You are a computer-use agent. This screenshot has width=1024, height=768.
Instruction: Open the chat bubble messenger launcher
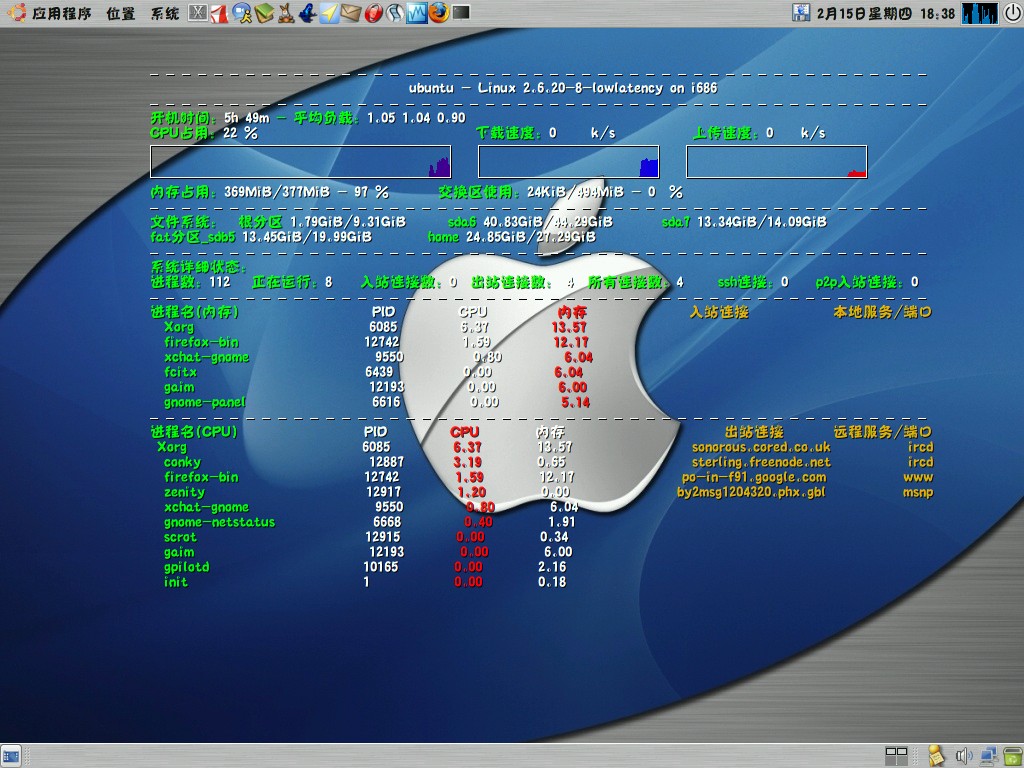(242, 13)
